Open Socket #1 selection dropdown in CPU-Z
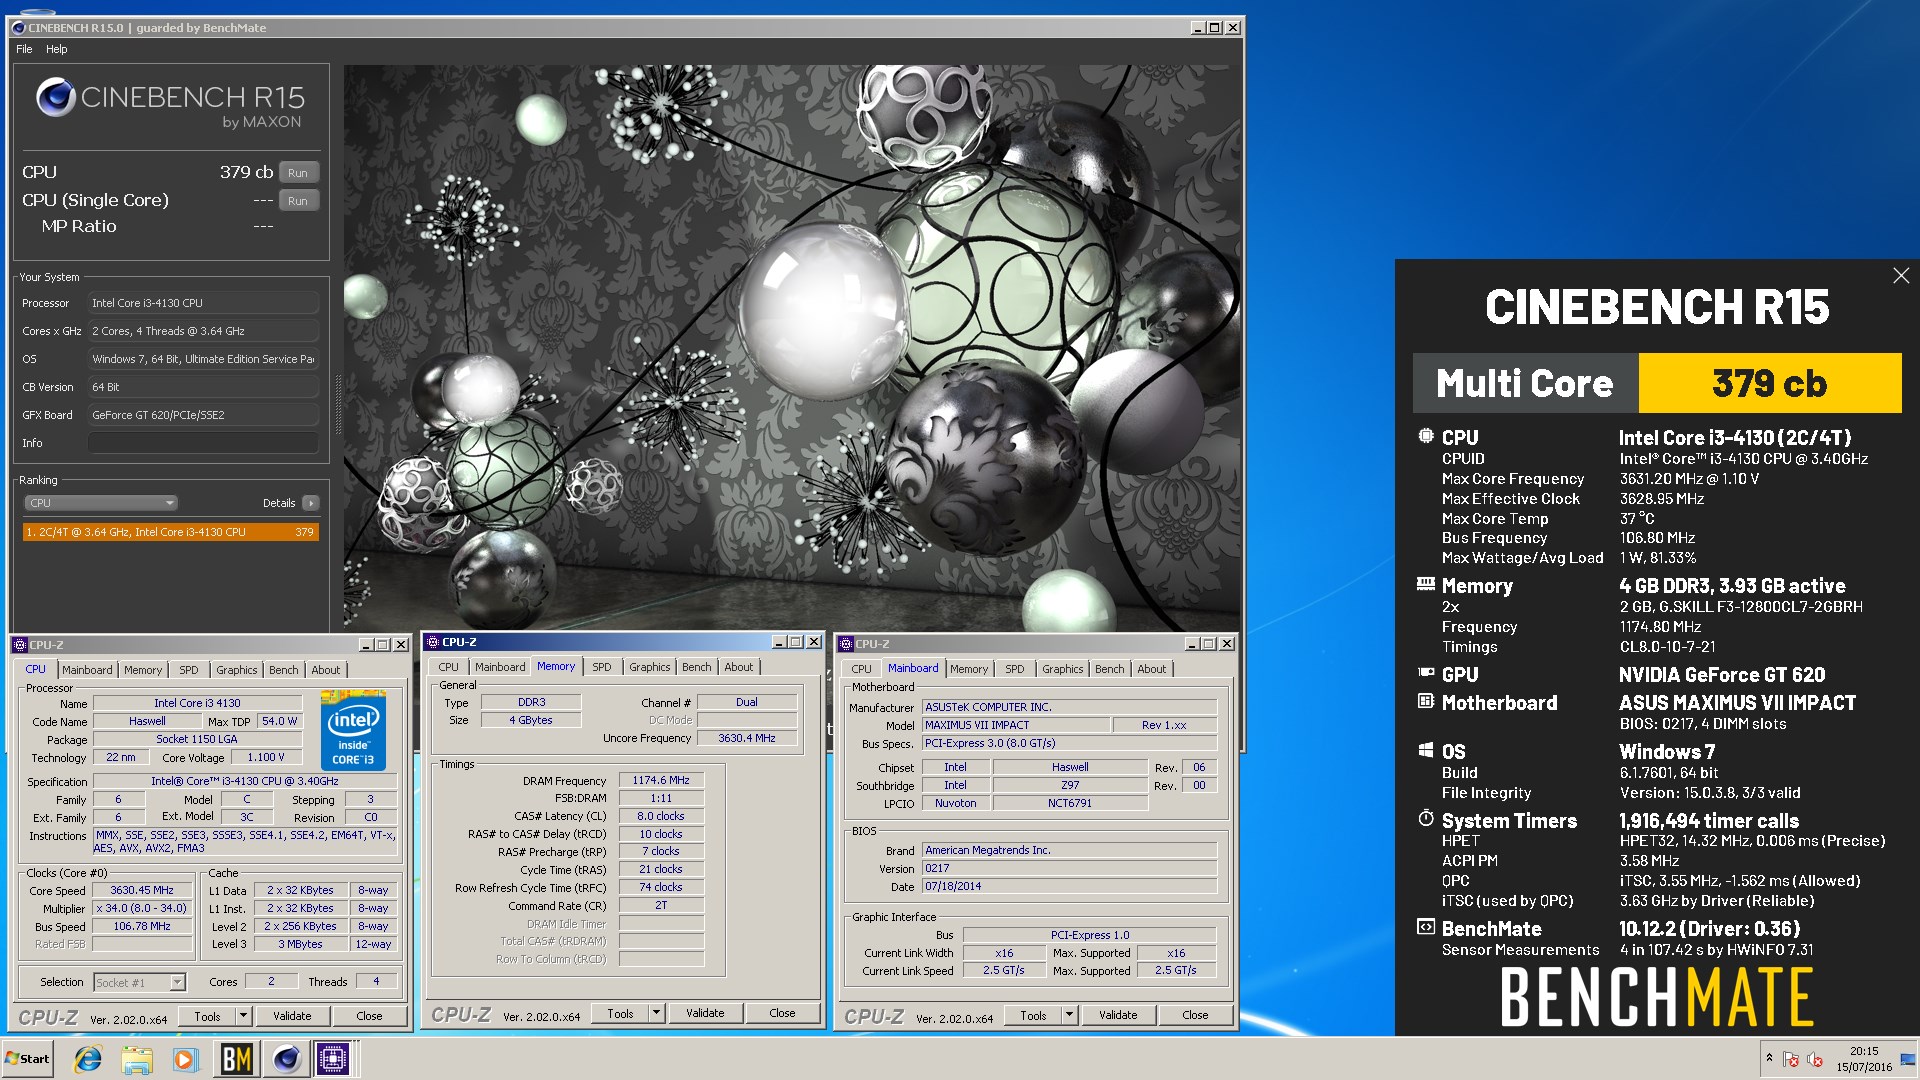Screen dimensions: 1920x1080 point(140,982)
